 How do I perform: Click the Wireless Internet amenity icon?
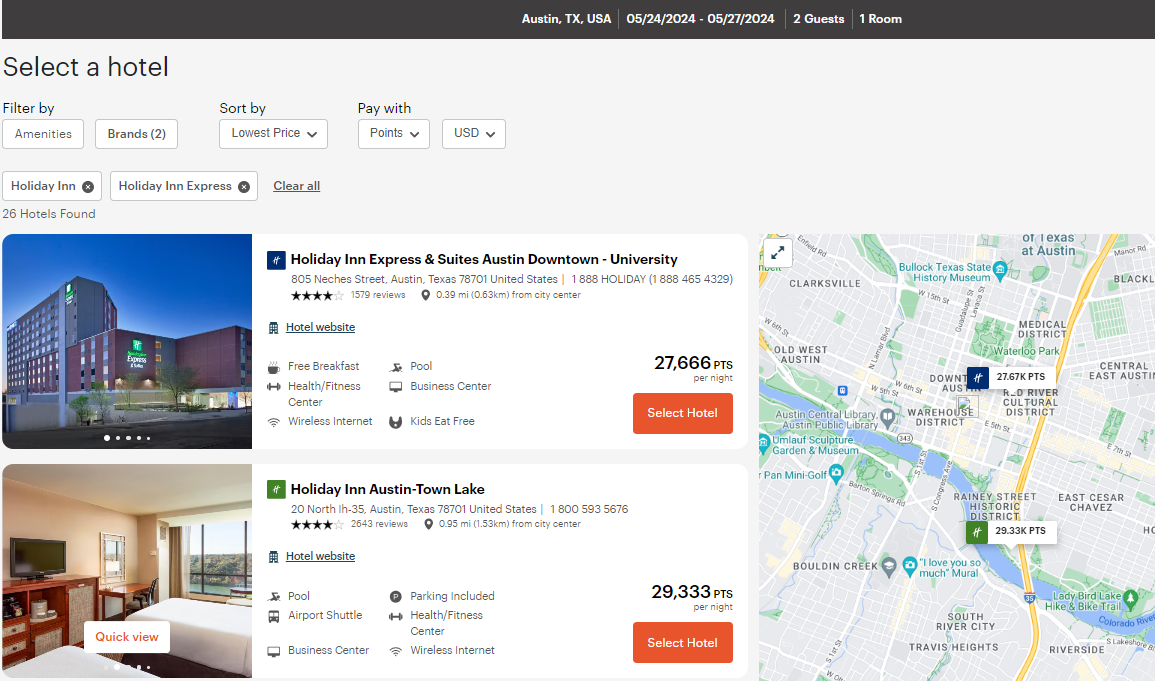pyautogui.click(x=273, y=421)
